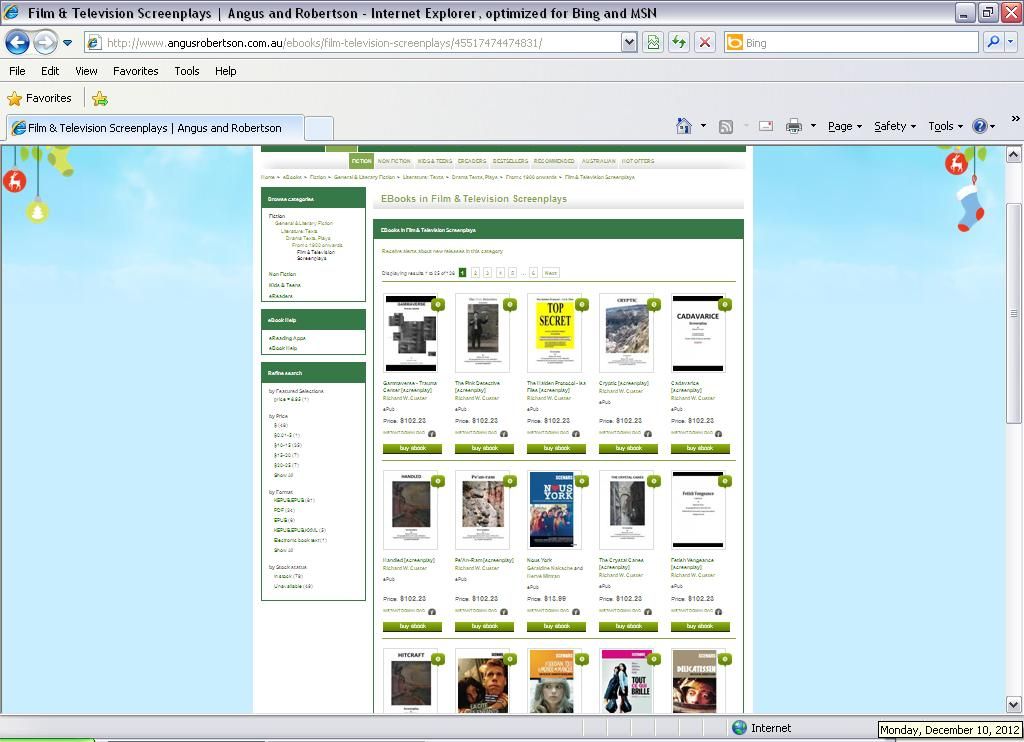Filter results by PDF format
The height and width of the screenshot is (742, 1024).
(x=284, y=510)
